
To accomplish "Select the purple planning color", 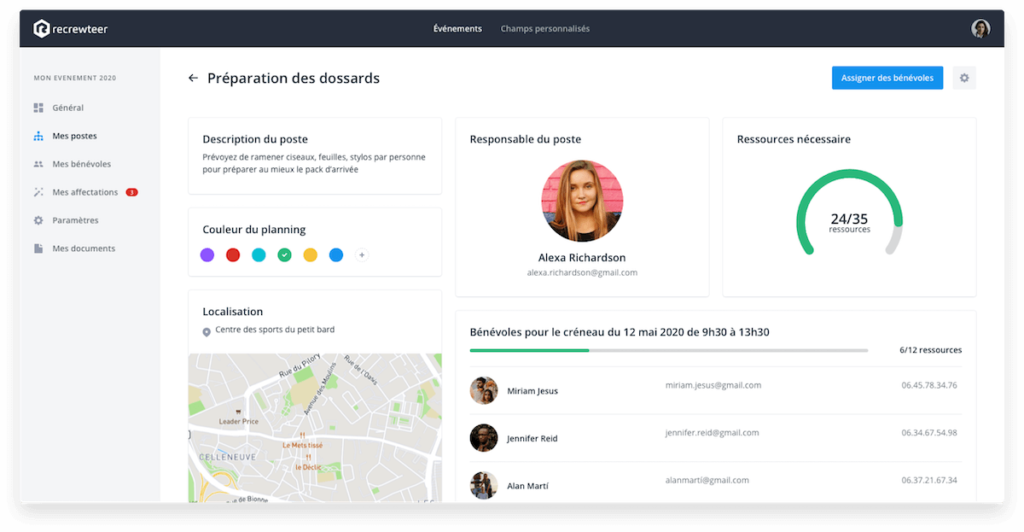I will coord(207,255).
